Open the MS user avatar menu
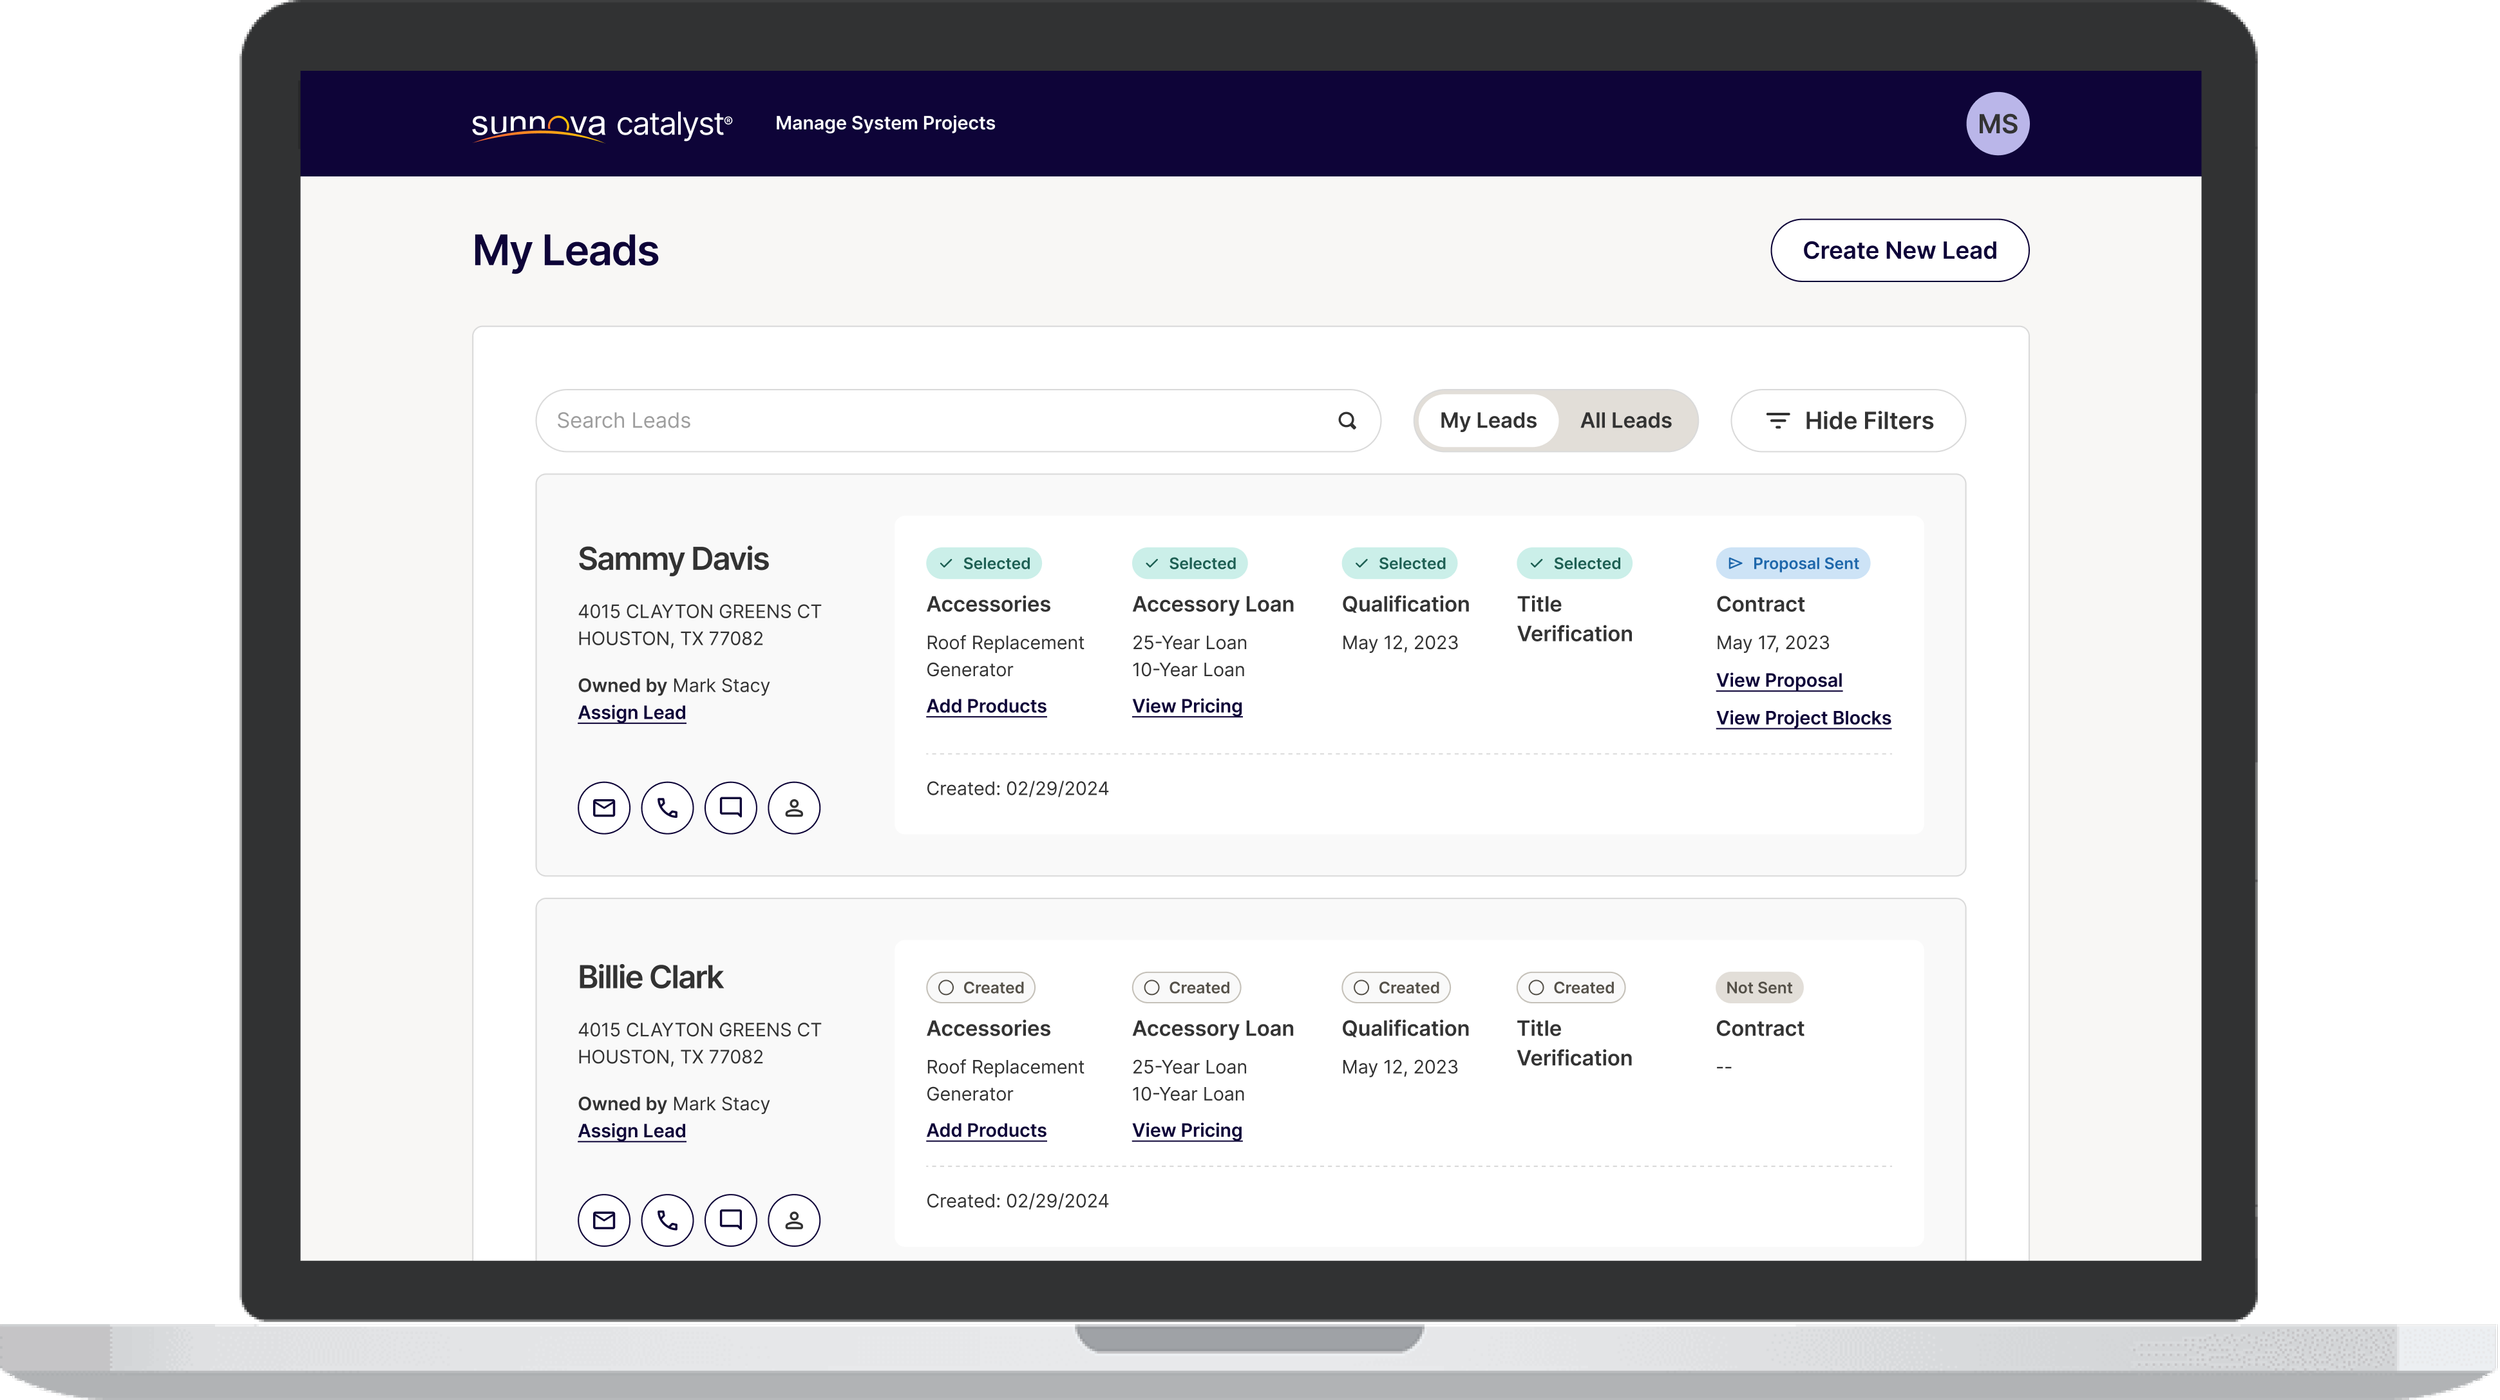Screen dimensions: 2500x1400 [1997, 124]
